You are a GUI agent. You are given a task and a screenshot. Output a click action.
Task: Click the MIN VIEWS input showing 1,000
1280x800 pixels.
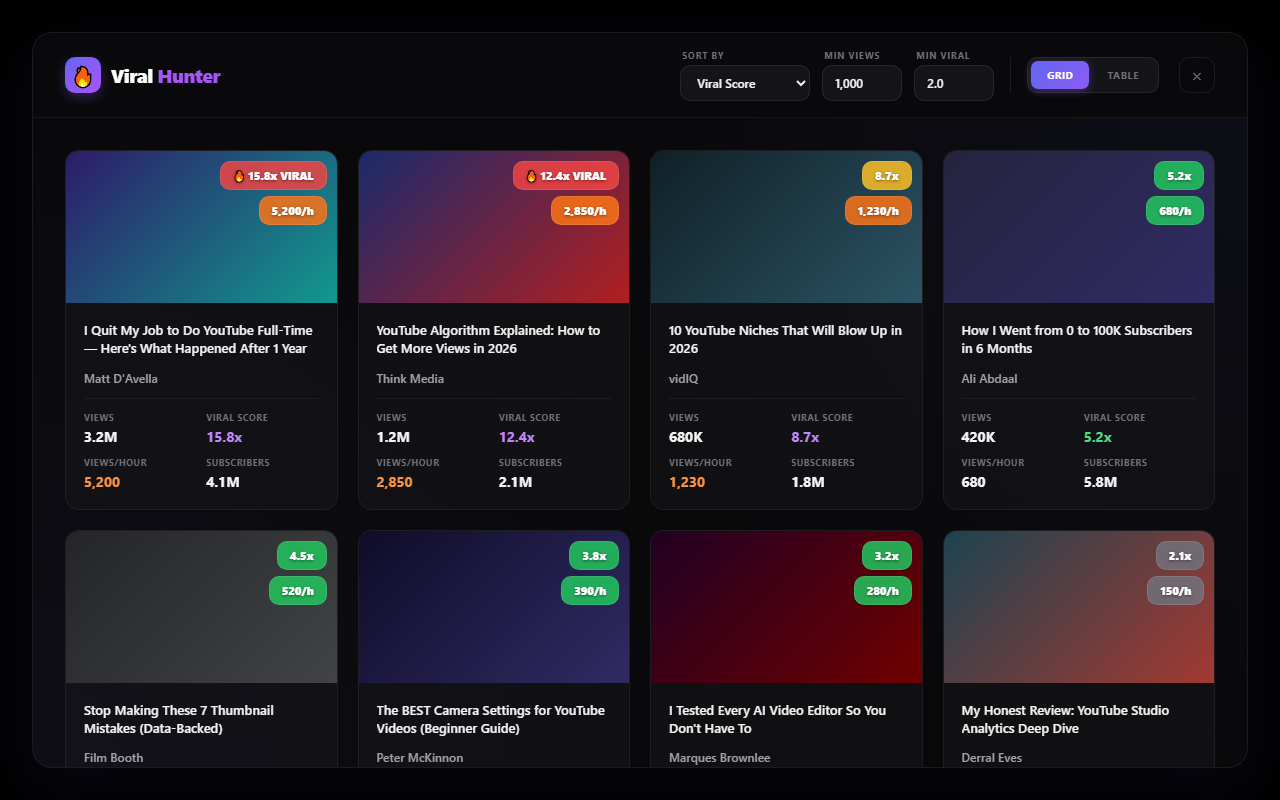click(x=861, y=83)
